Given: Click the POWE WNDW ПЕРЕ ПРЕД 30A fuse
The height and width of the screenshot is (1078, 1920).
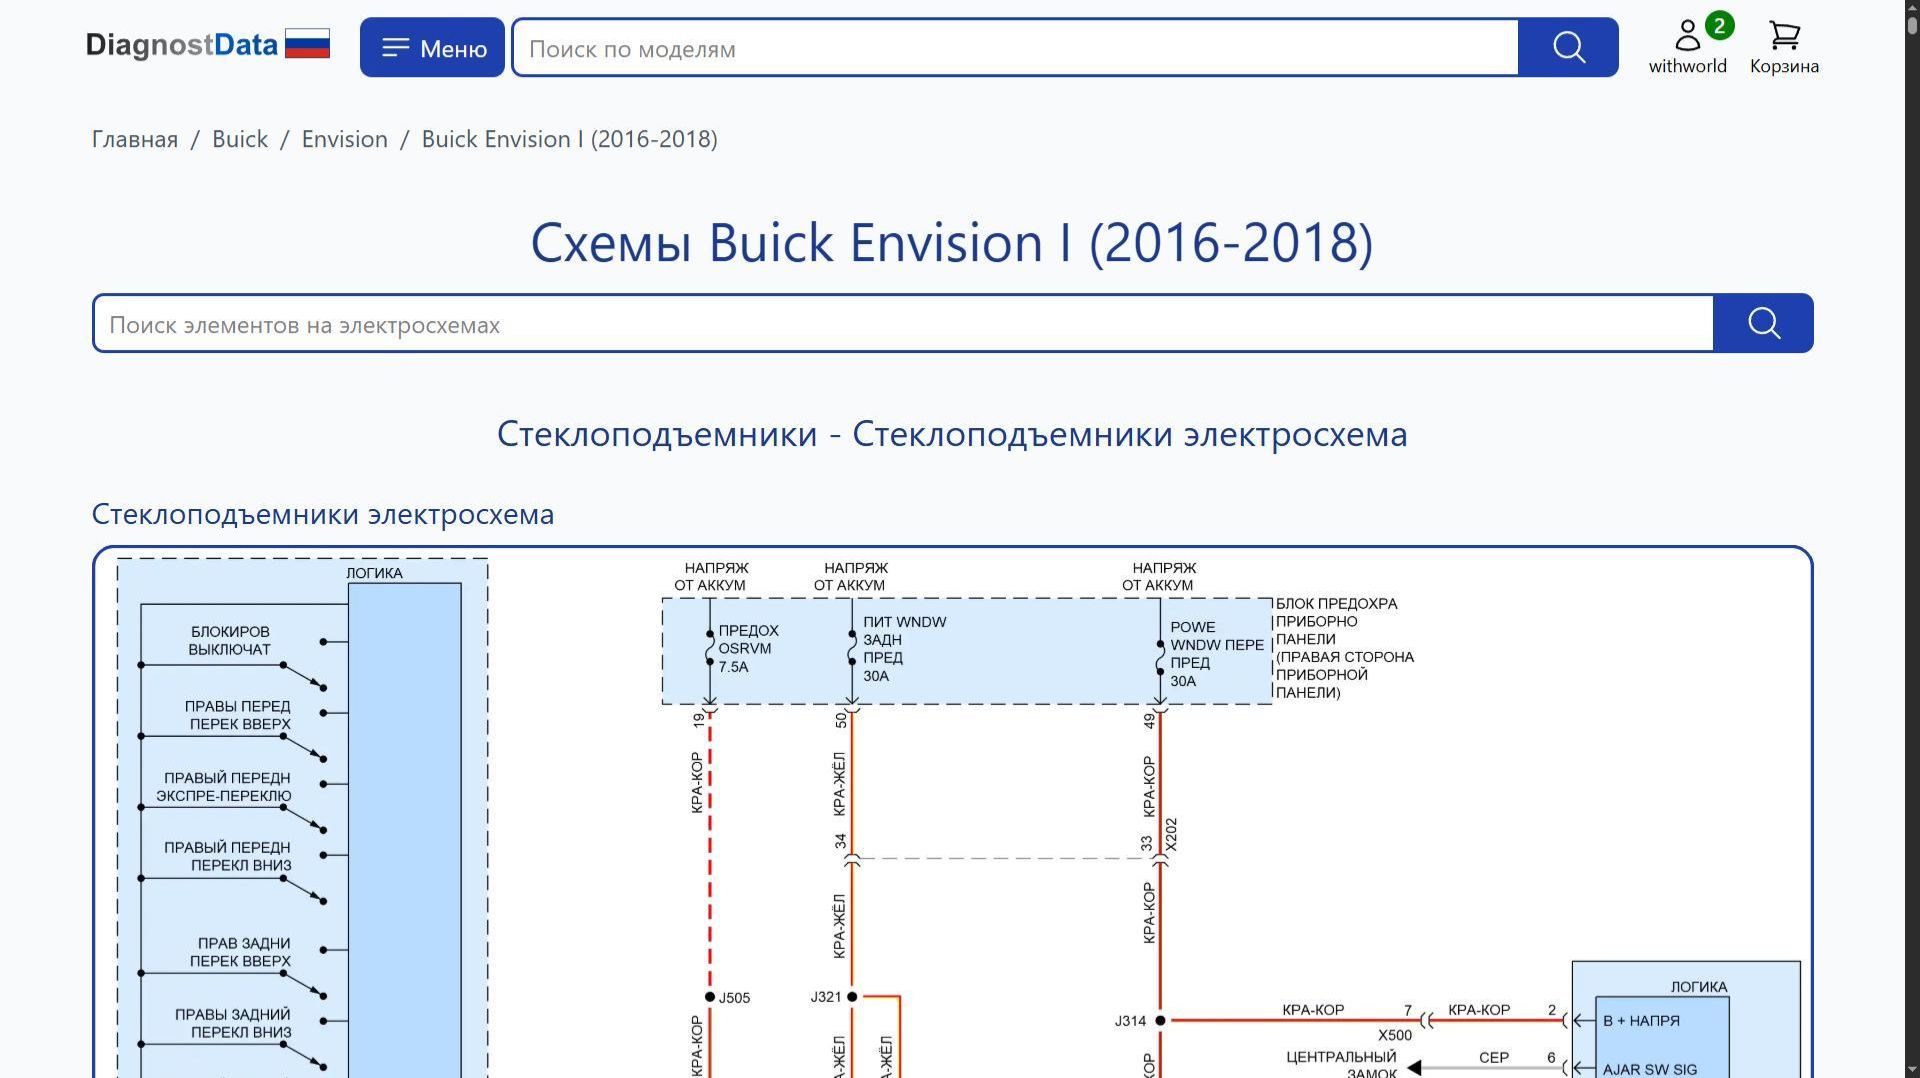Looking at the screenshot, I should [x=1217, y=654].
